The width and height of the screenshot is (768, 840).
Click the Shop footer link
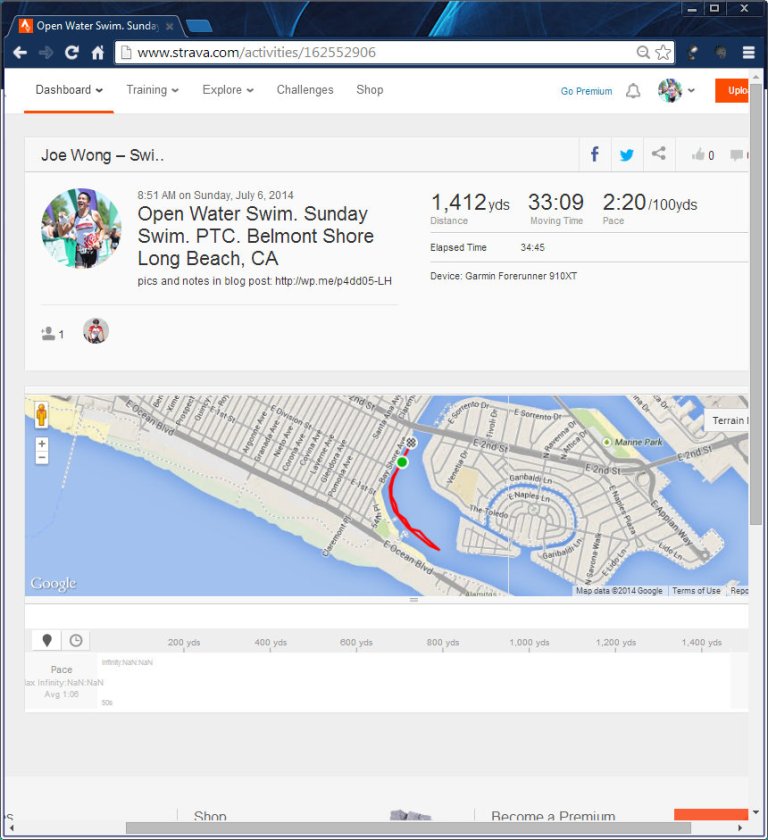click(x=210, y=816)
